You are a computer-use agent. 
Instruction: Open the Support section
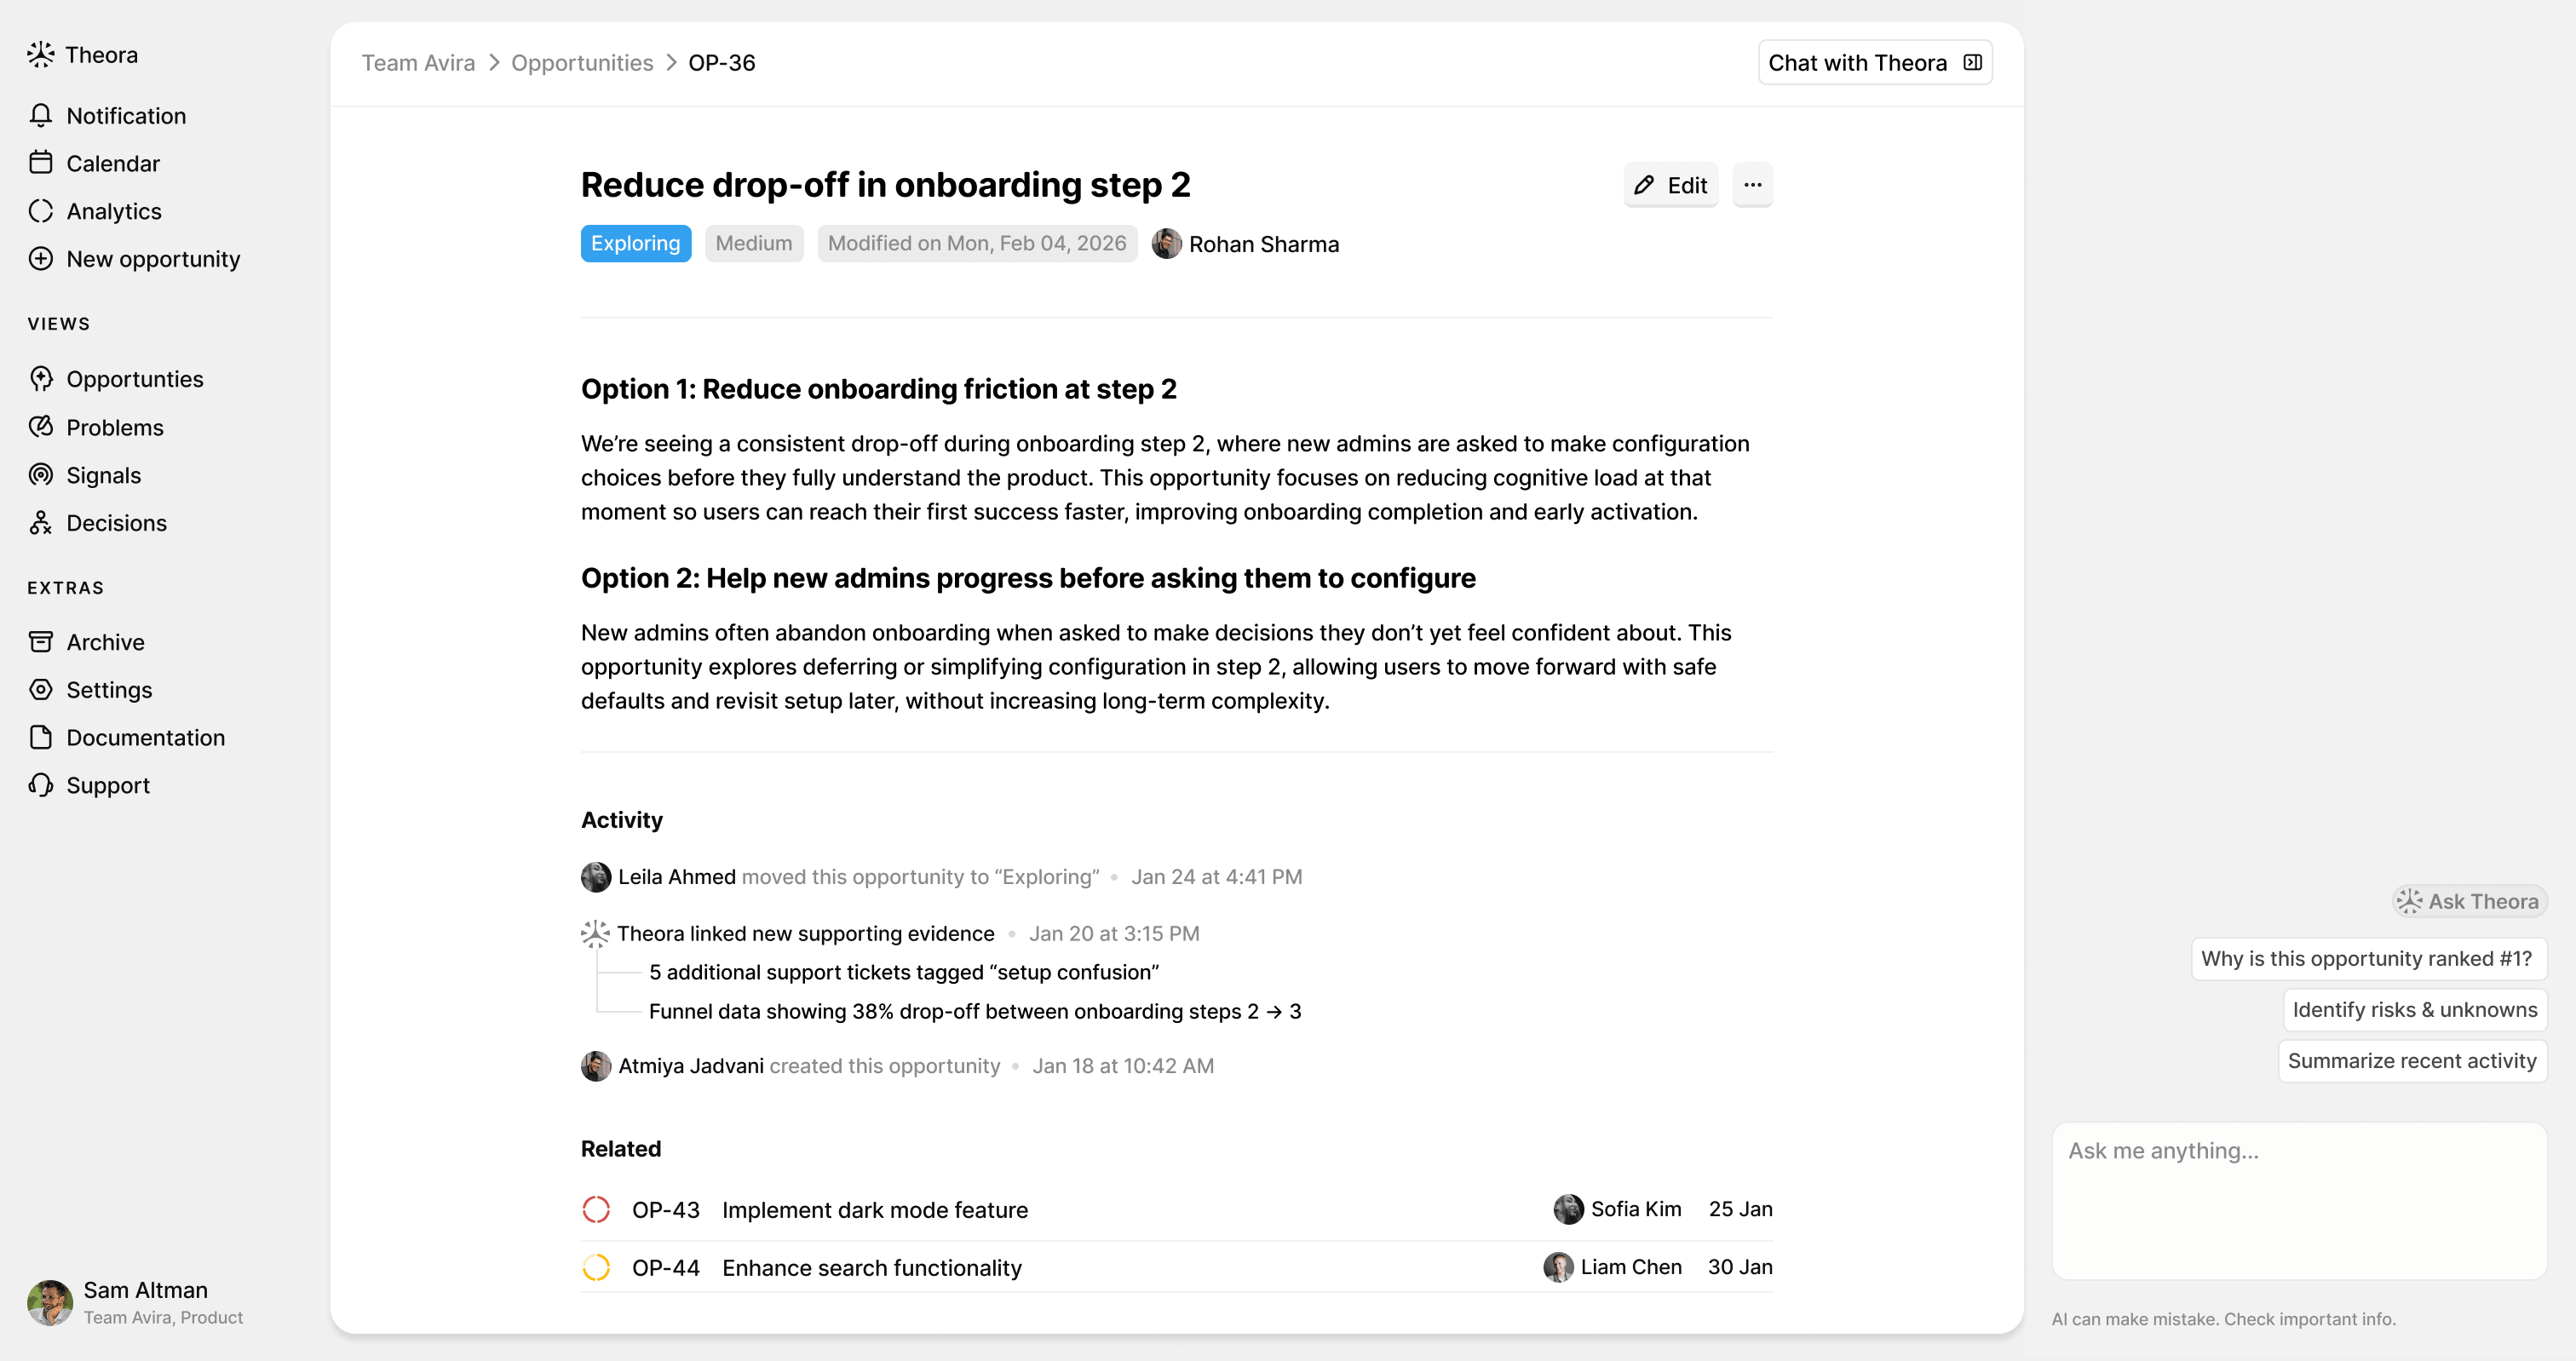pyautogui.click(x=108, y=785)
